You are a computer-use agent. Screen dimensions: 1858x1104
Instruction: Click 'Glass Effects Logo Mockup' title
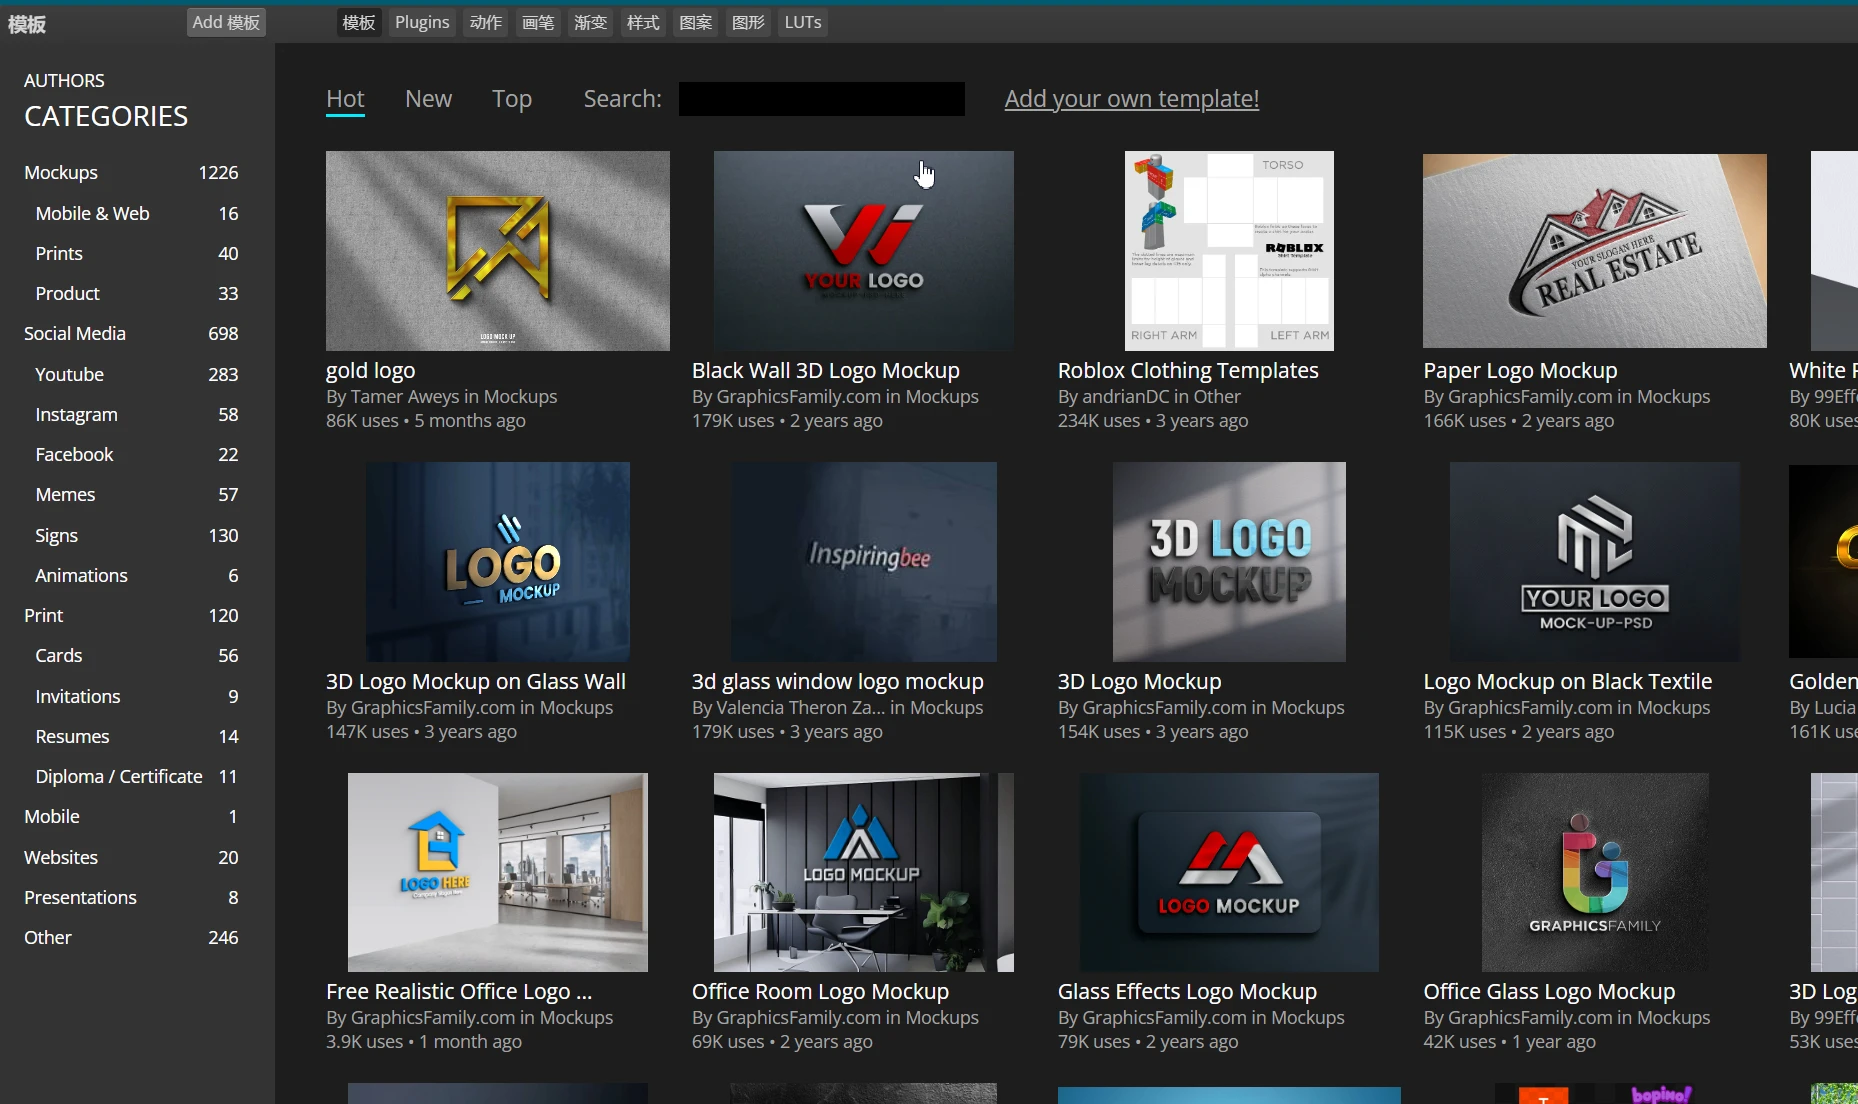(x=1187, y=991)
